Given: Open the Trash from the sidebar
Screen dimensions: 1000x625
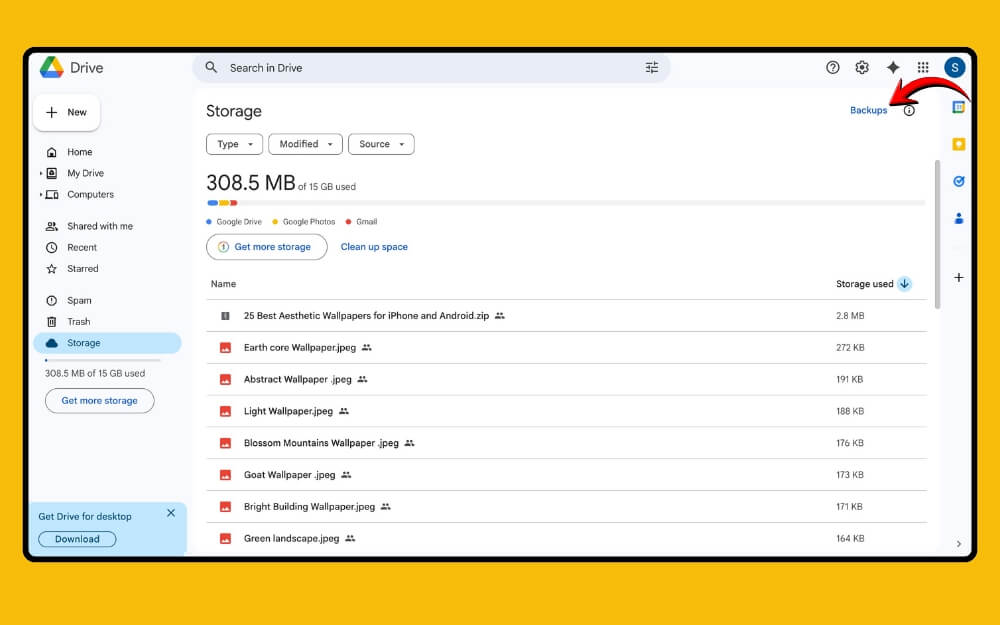Looking at the screenshot, I should (x=75, y=321).
